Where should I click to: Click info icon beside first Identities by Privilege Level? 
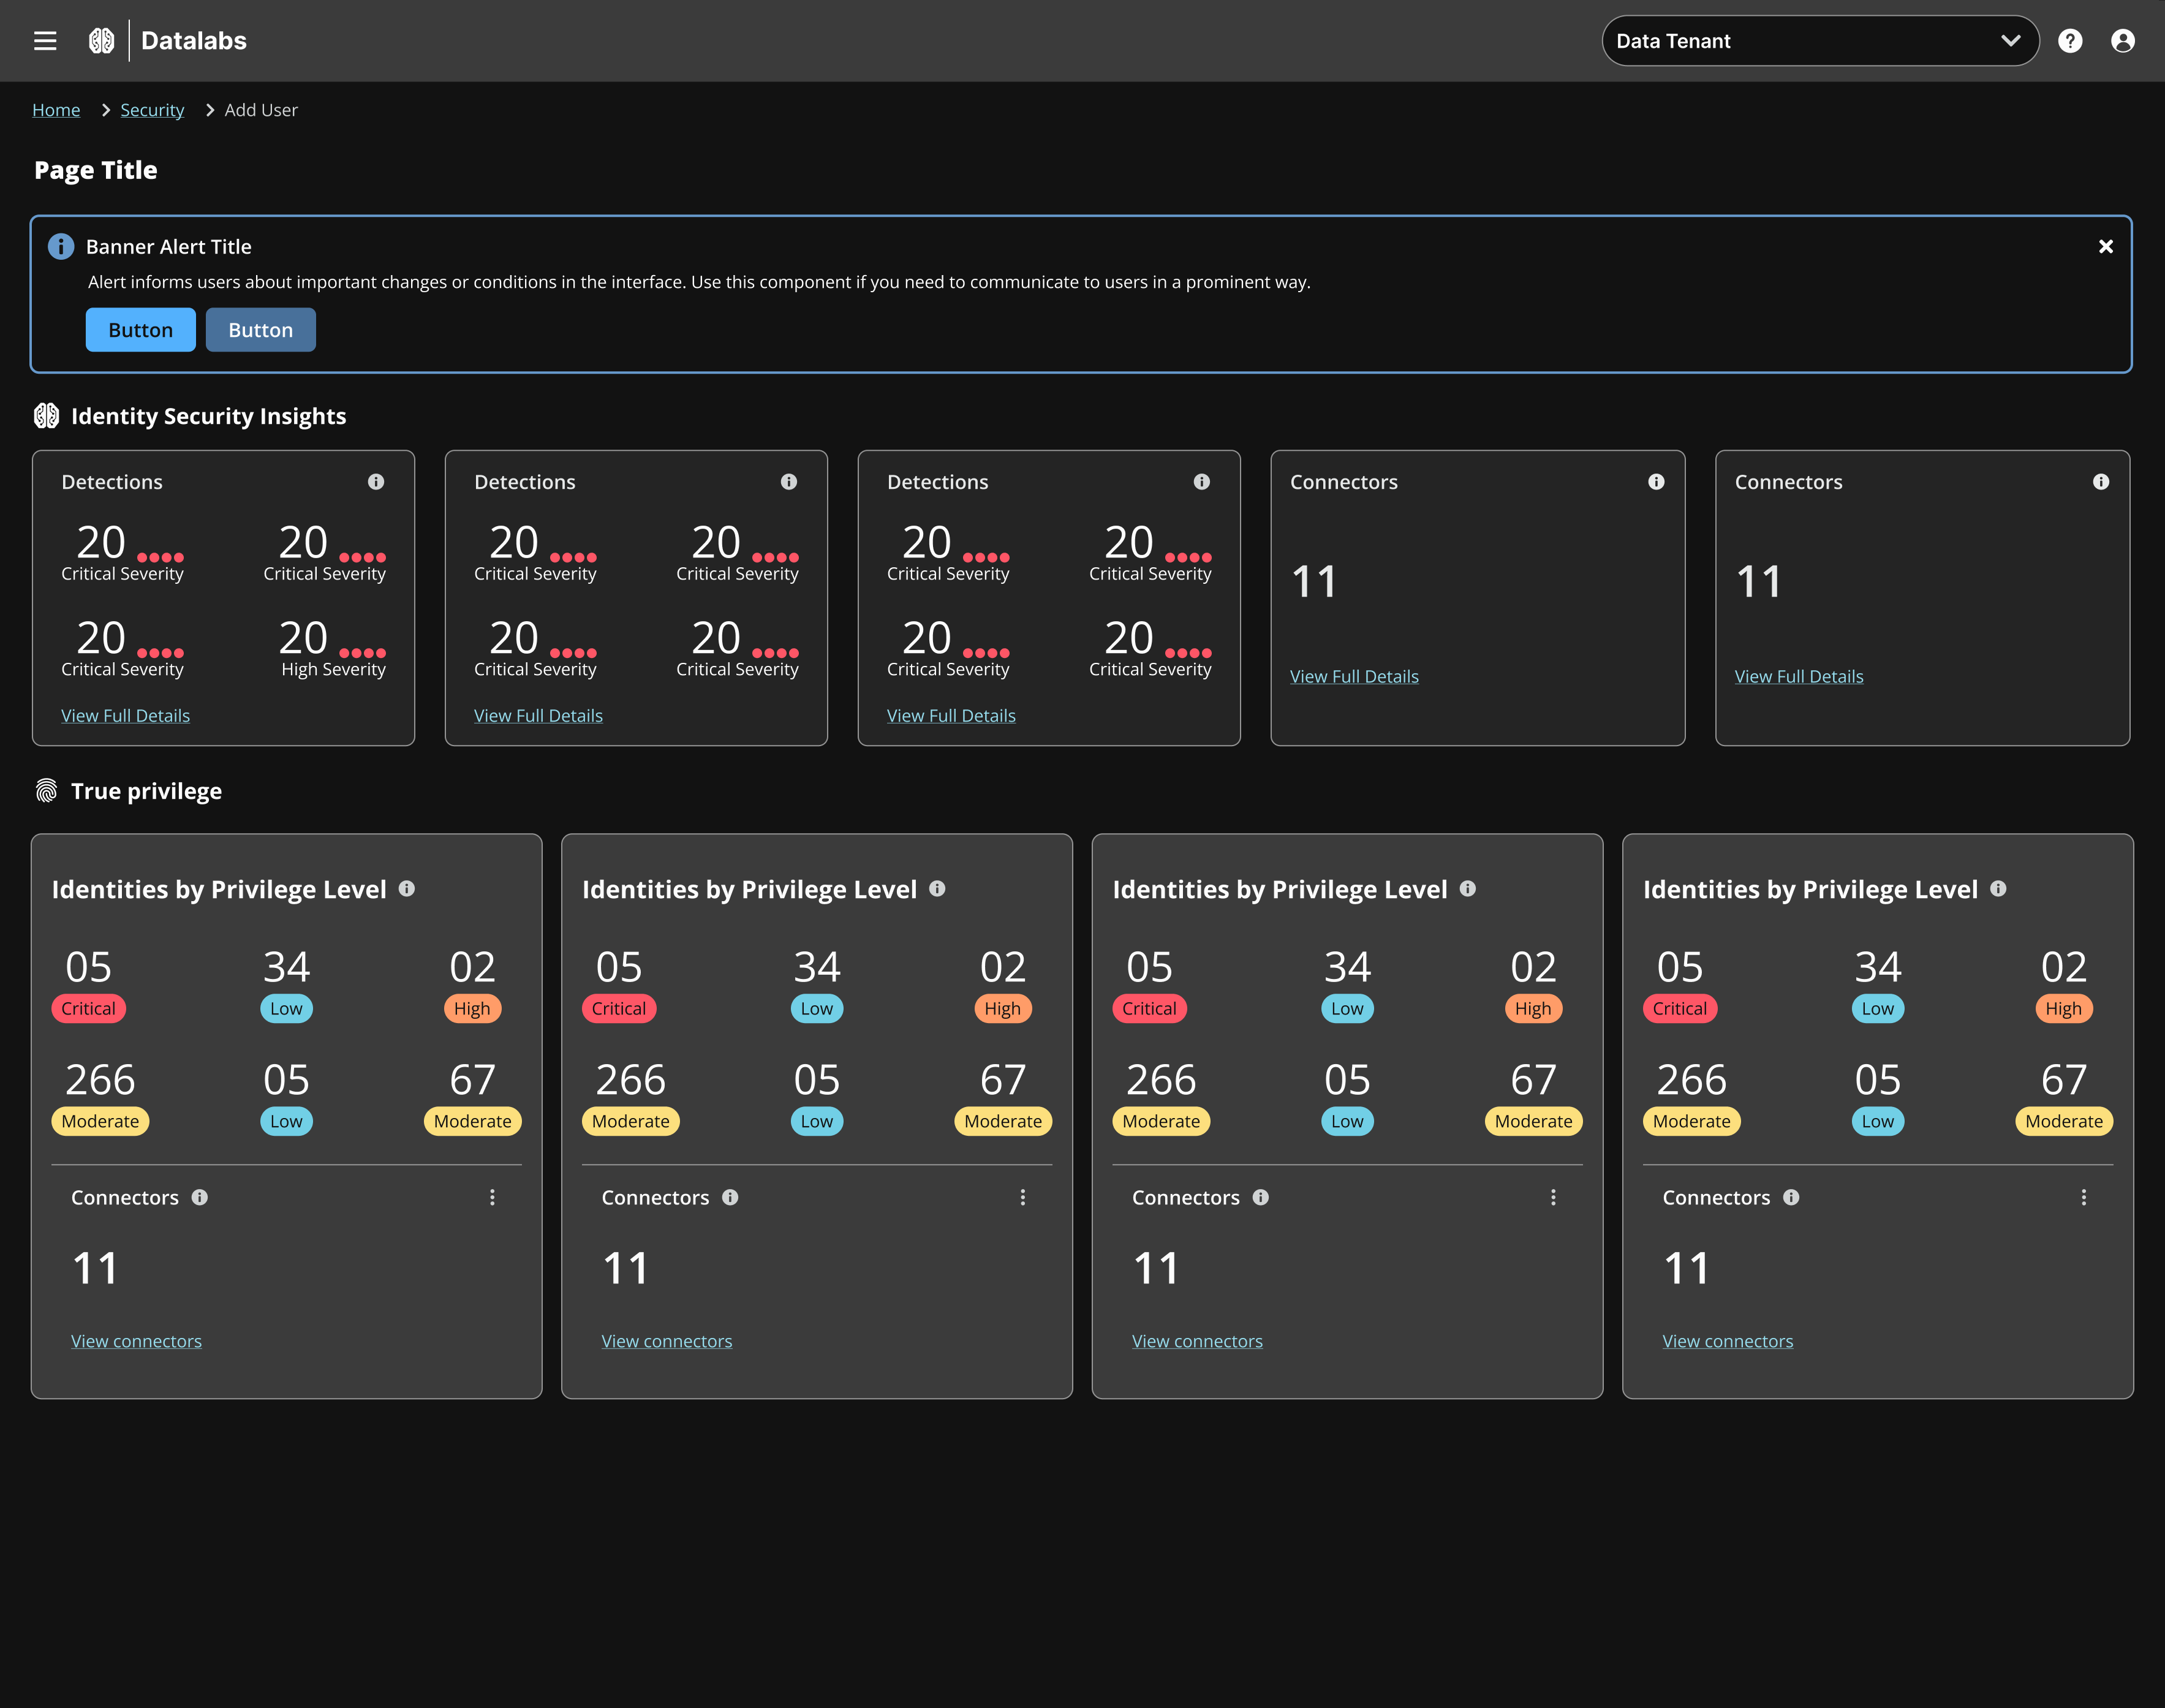coord(407,888)
